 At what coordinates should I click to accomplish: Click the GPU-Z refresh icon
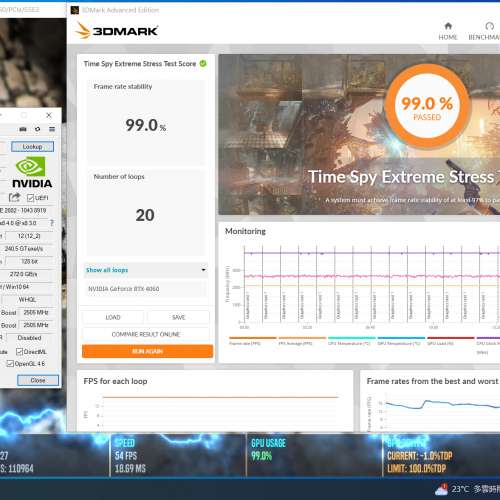point(37,129)
